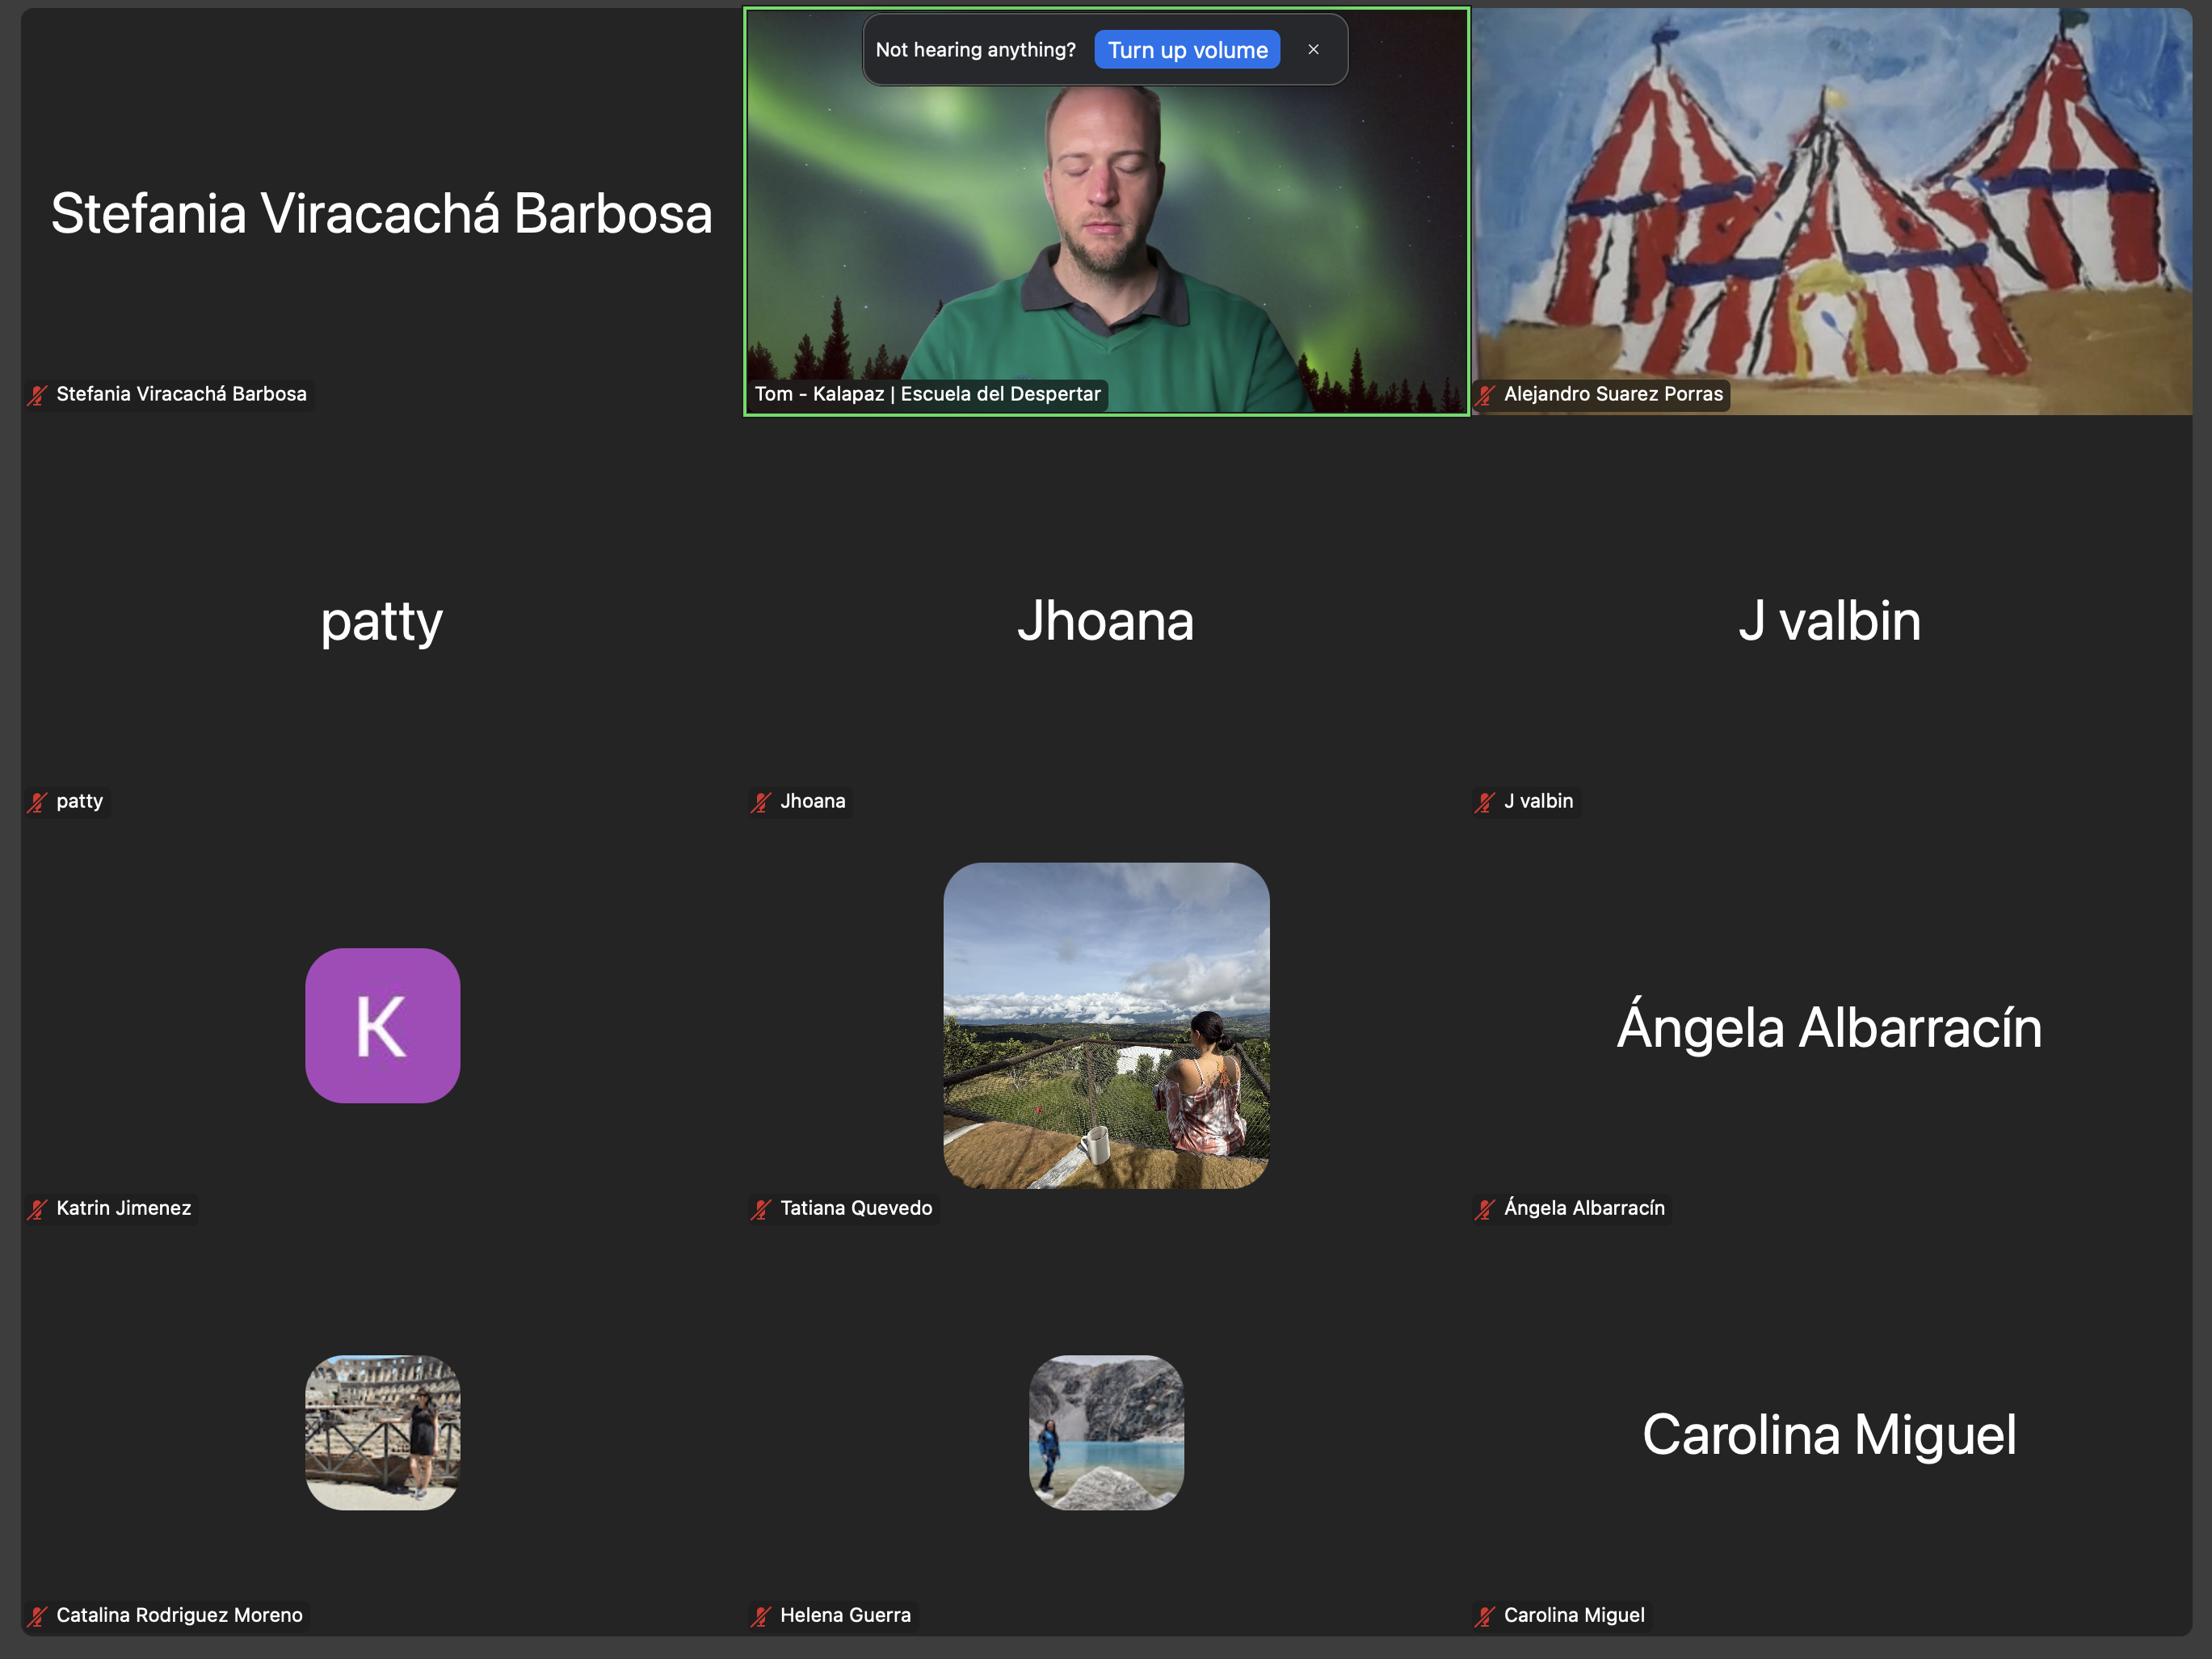Click muted mic icon beside Stefania Viracachá Barbosa
The height and width of the screenshot is (1659, 2212).
coord(38,395)
